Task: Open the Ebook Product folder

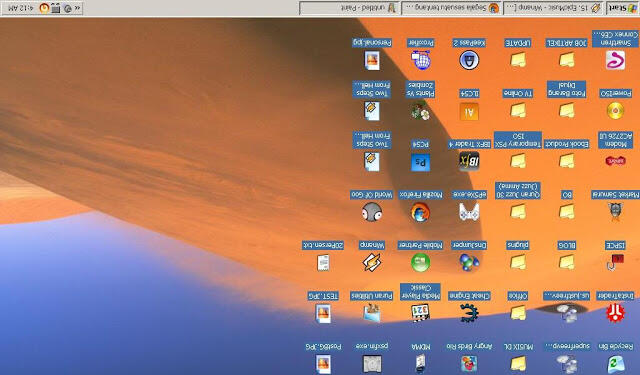Action: pos(567,161)
